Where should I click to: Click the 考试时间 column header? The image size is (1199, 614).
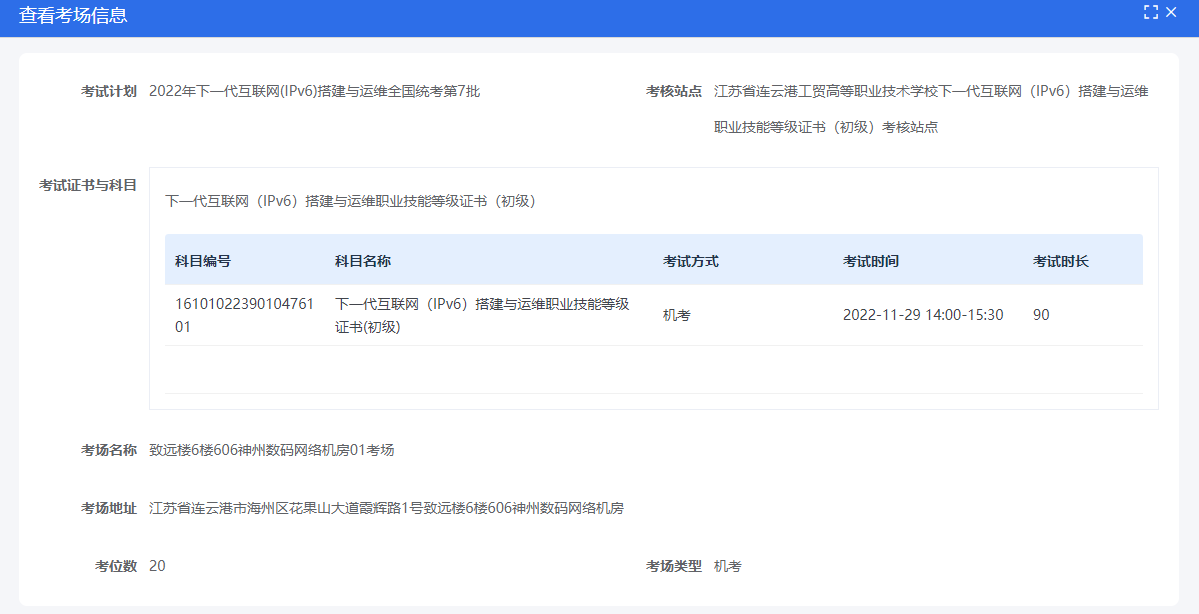coord(871,261)
